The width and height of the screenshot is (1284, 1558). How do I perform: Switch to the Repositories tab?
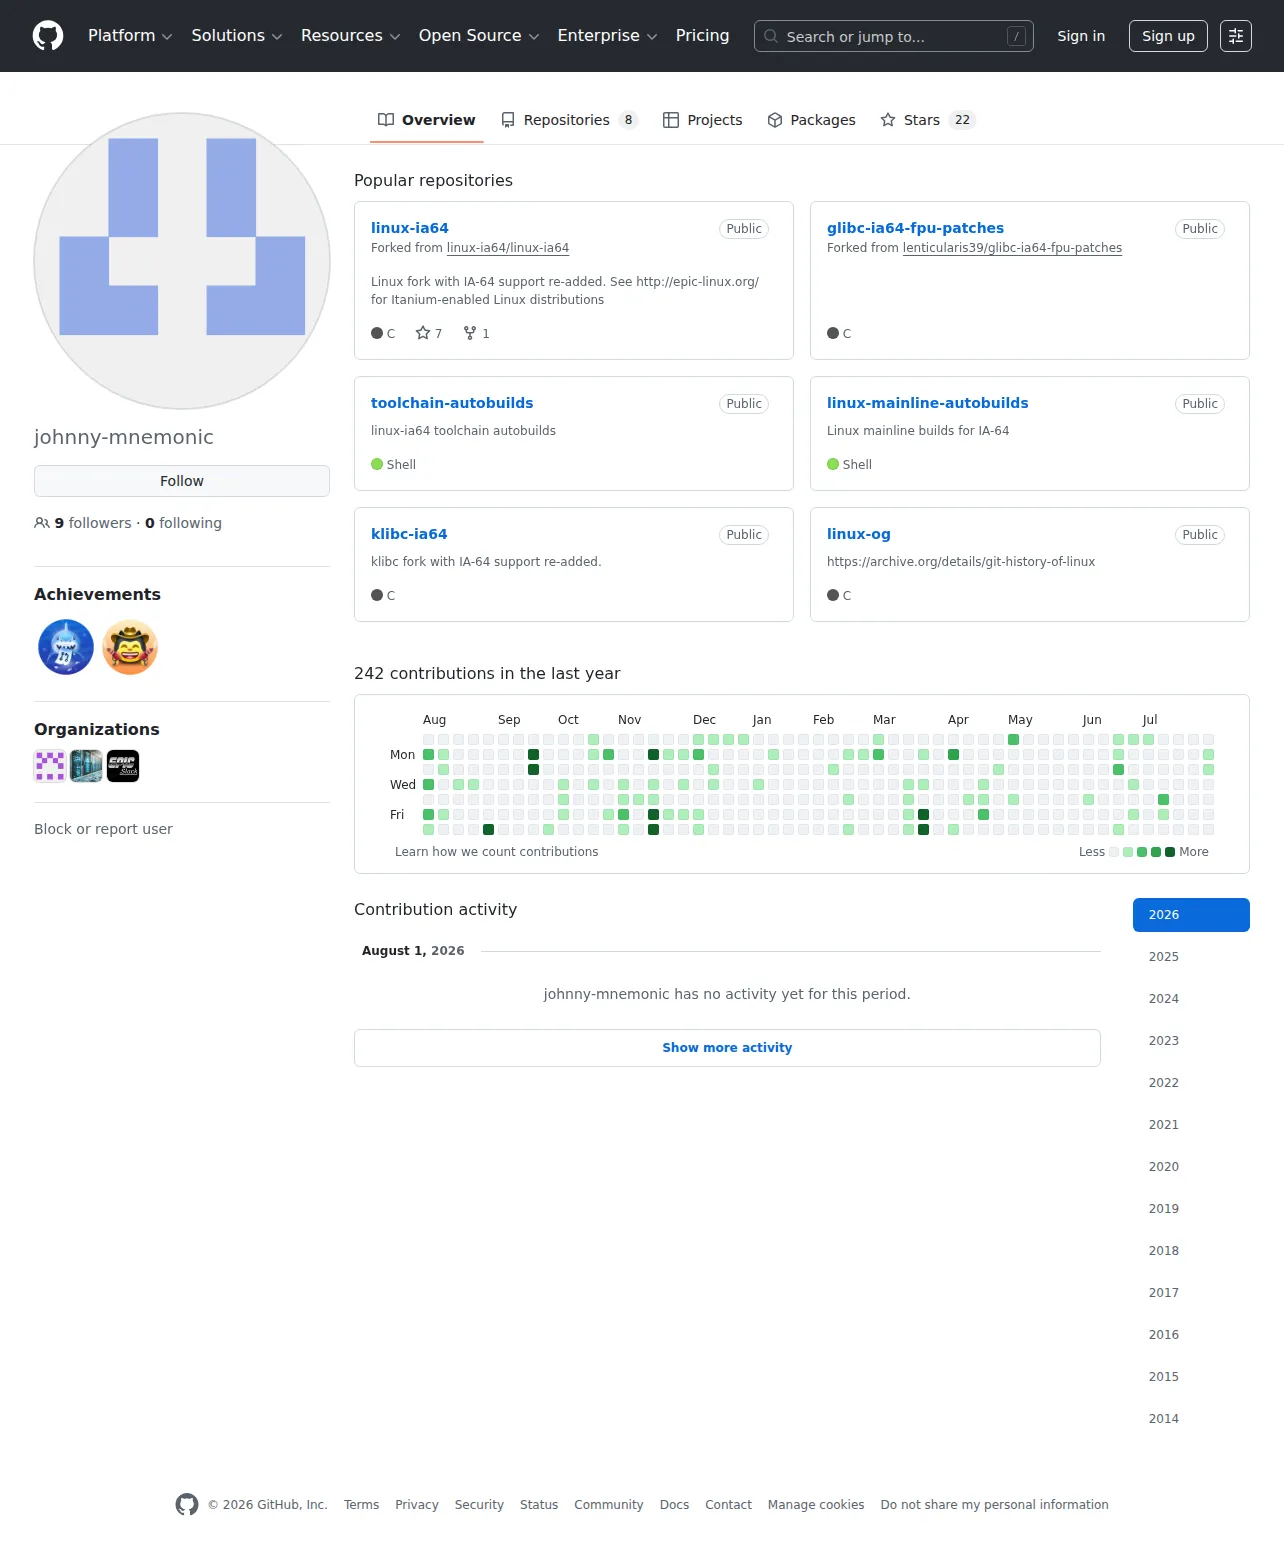570,120
